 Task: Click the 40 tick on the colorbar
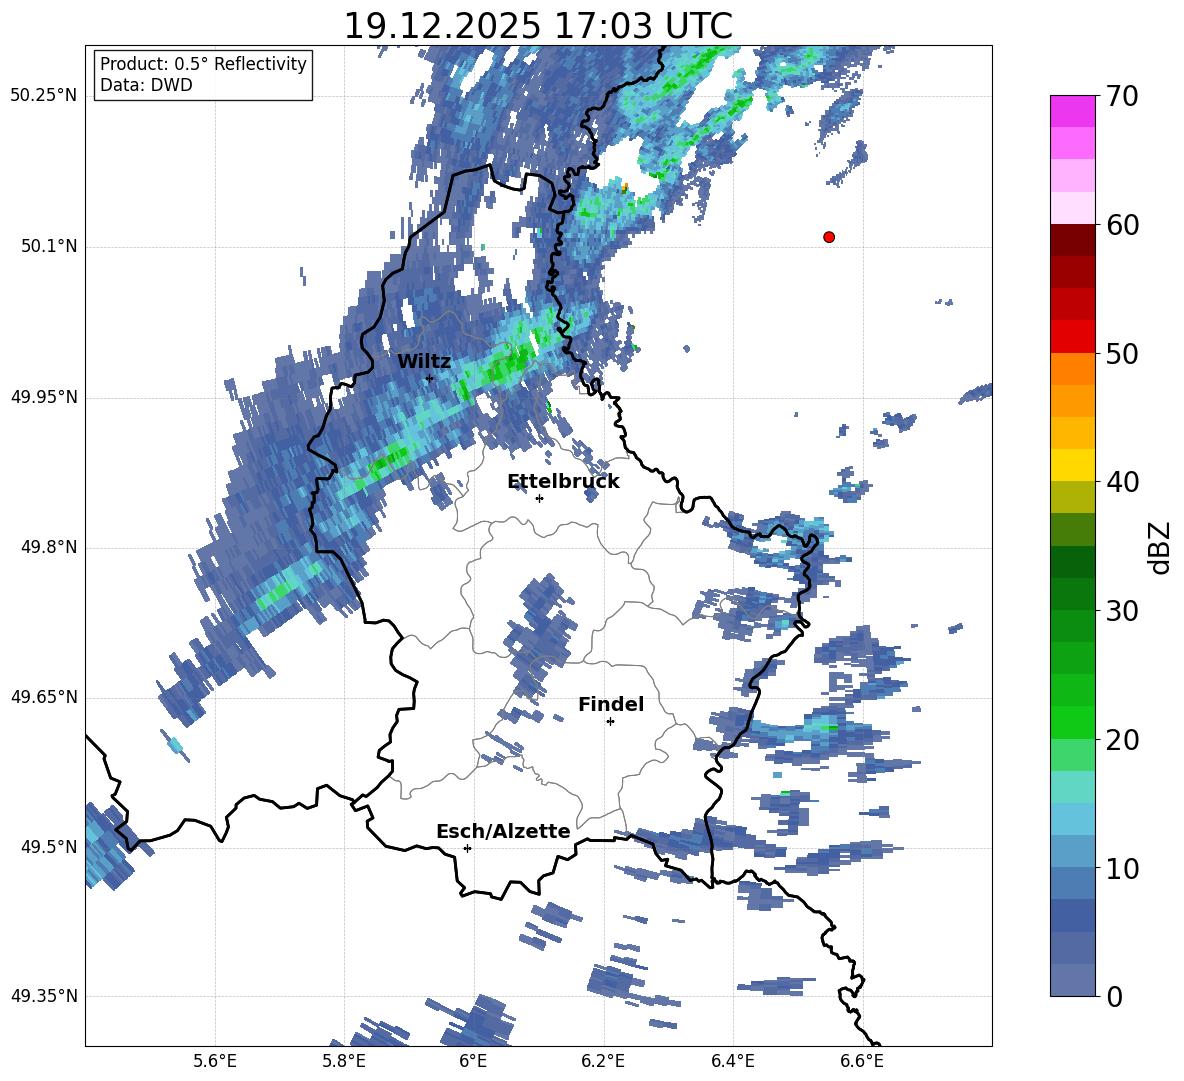(1122, 482)
